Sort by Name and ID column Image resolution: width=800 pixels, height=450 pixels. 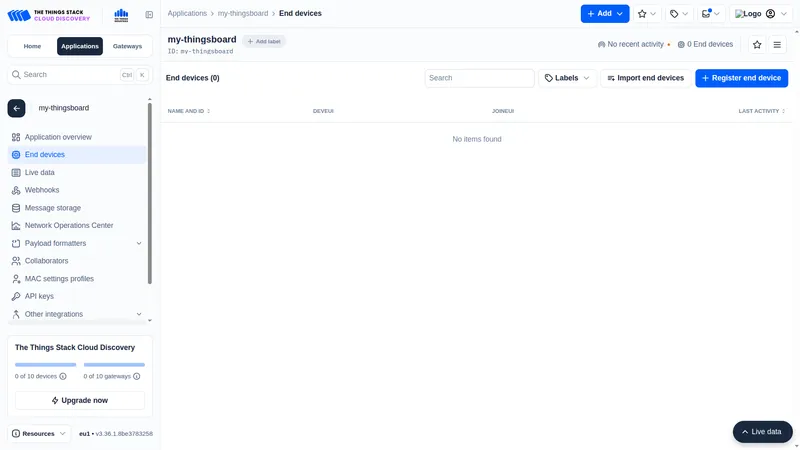pos(189,111)
